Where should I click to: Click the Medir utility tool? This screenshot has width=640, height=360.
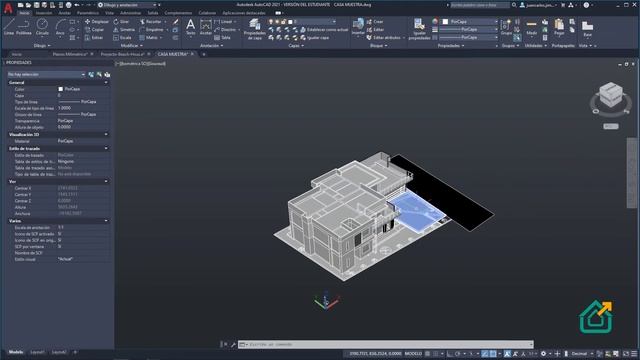[x=531, y=27]
